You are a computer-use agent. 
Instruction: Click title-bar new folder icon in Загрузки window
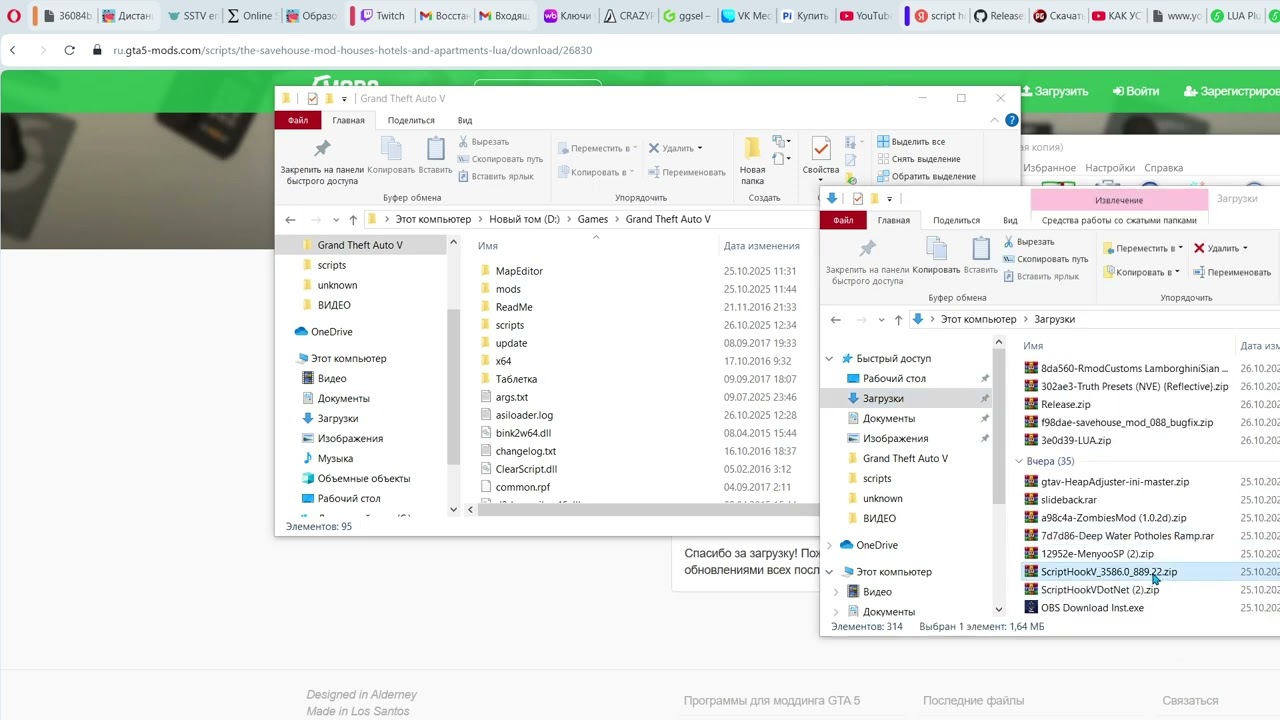(874, 199)
